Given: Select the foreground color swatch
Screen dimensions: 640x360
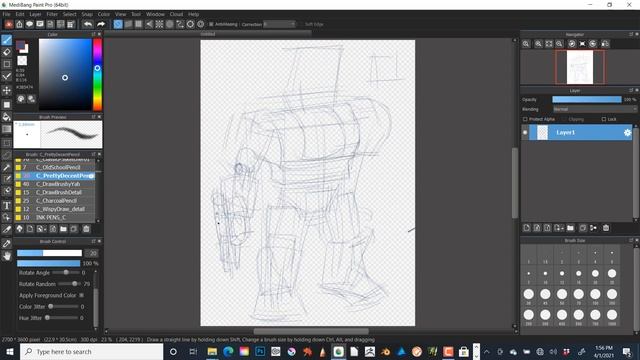Looking at the screenshot, I should 20,45.
